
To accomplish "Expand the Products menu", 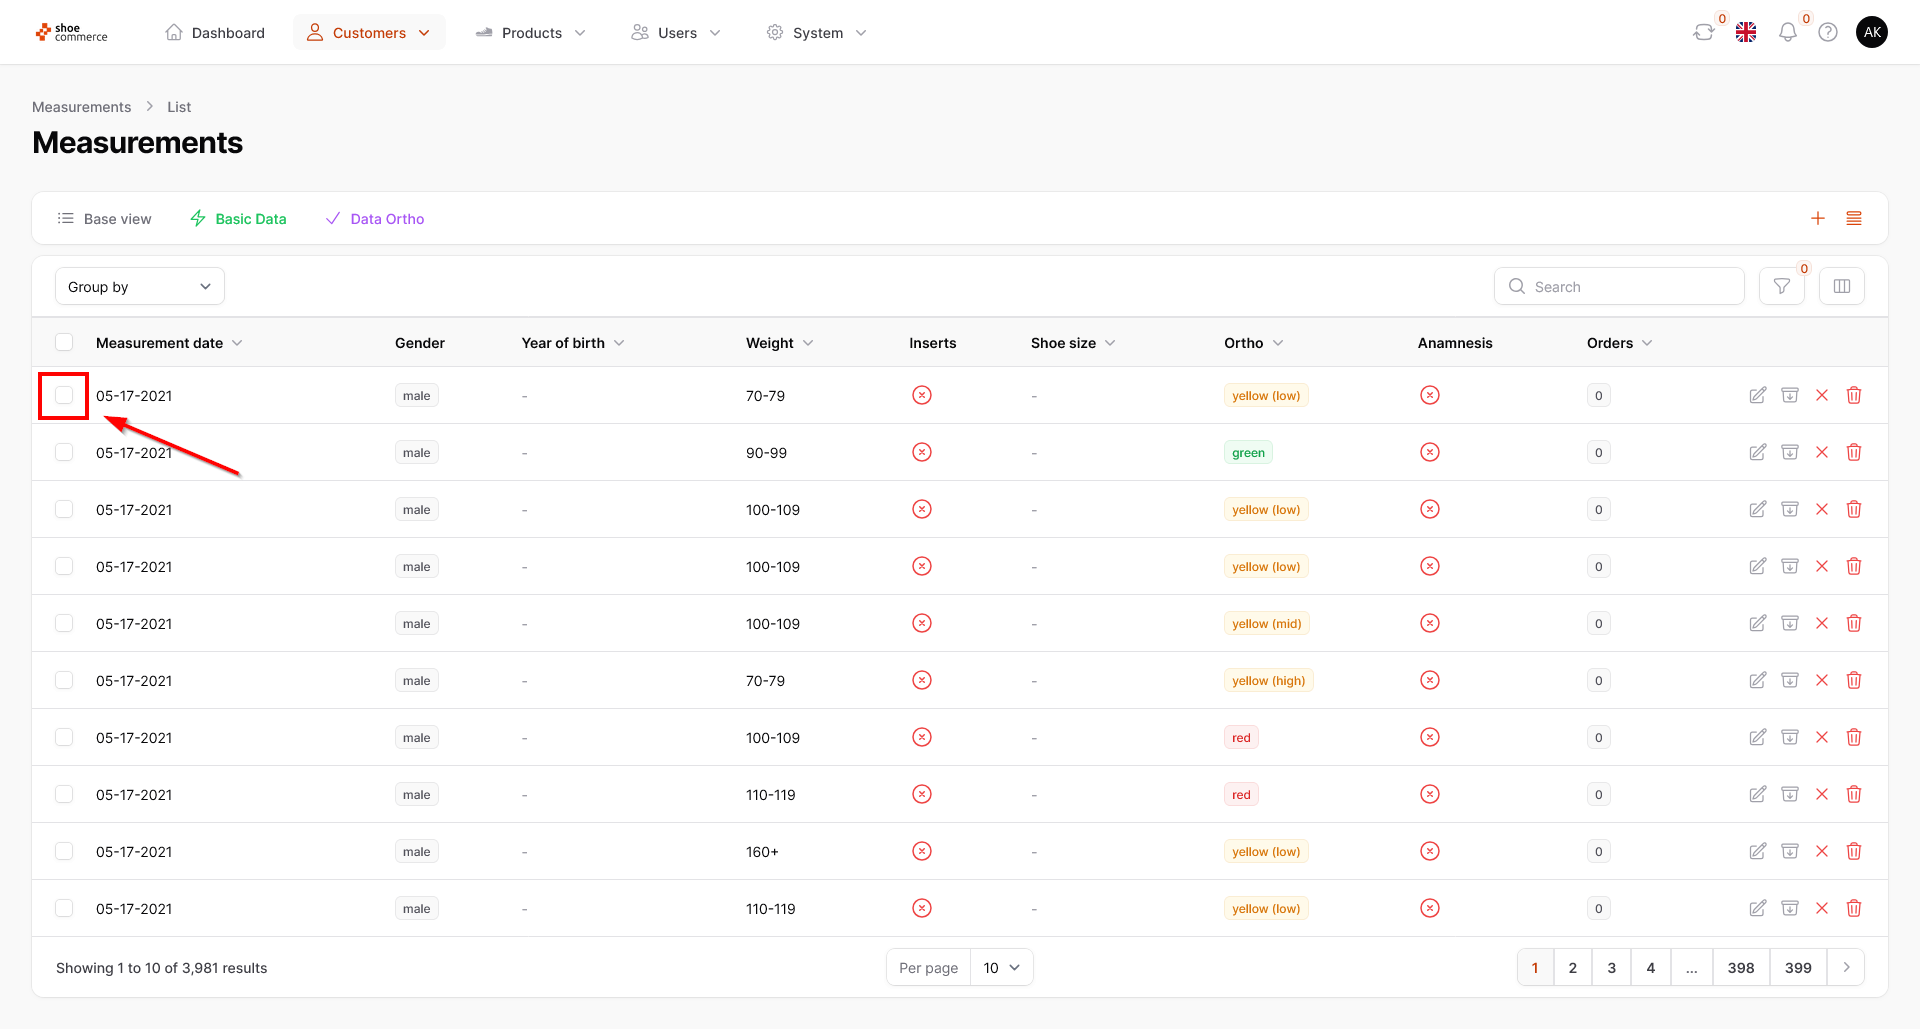I will 531,33.
